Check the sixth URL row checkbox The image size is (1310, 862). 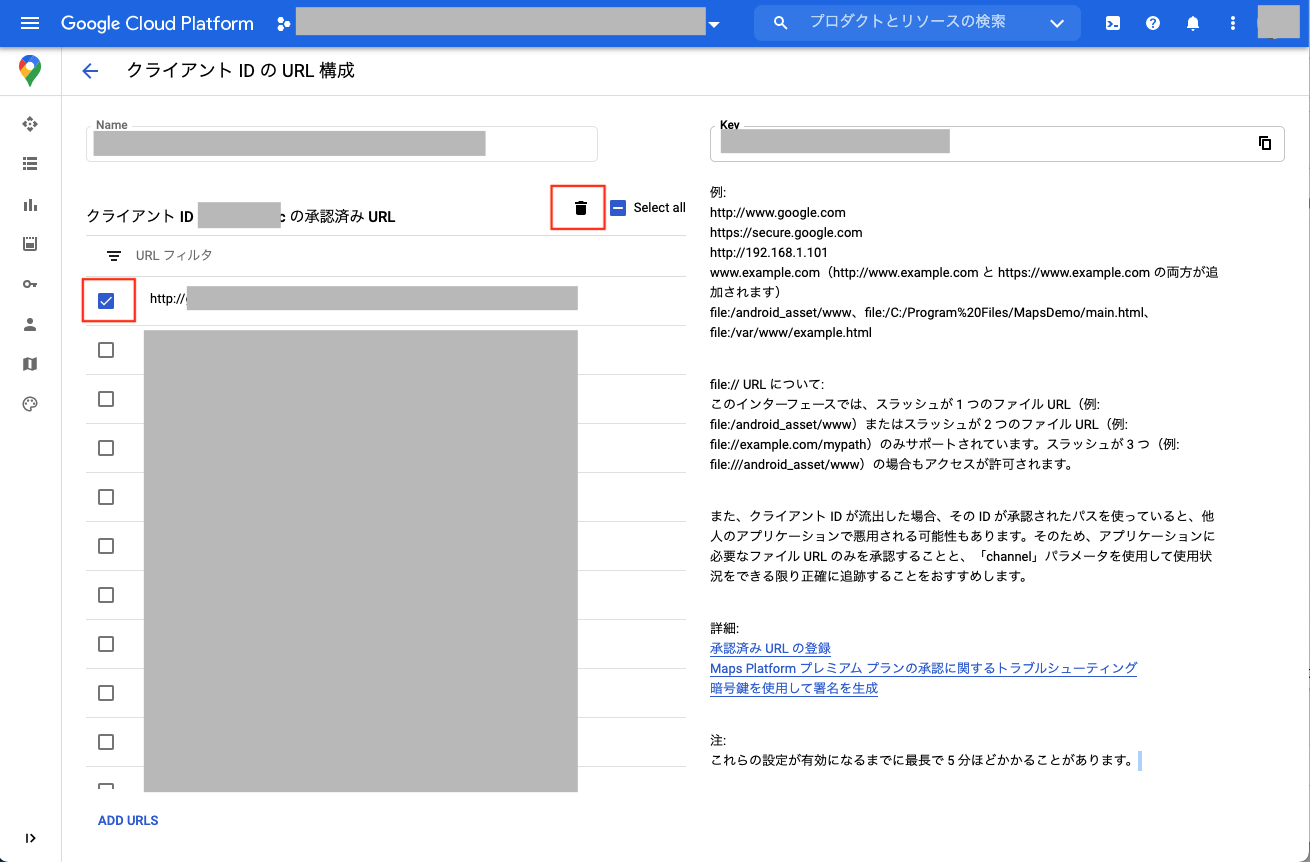tap(106, 546)
